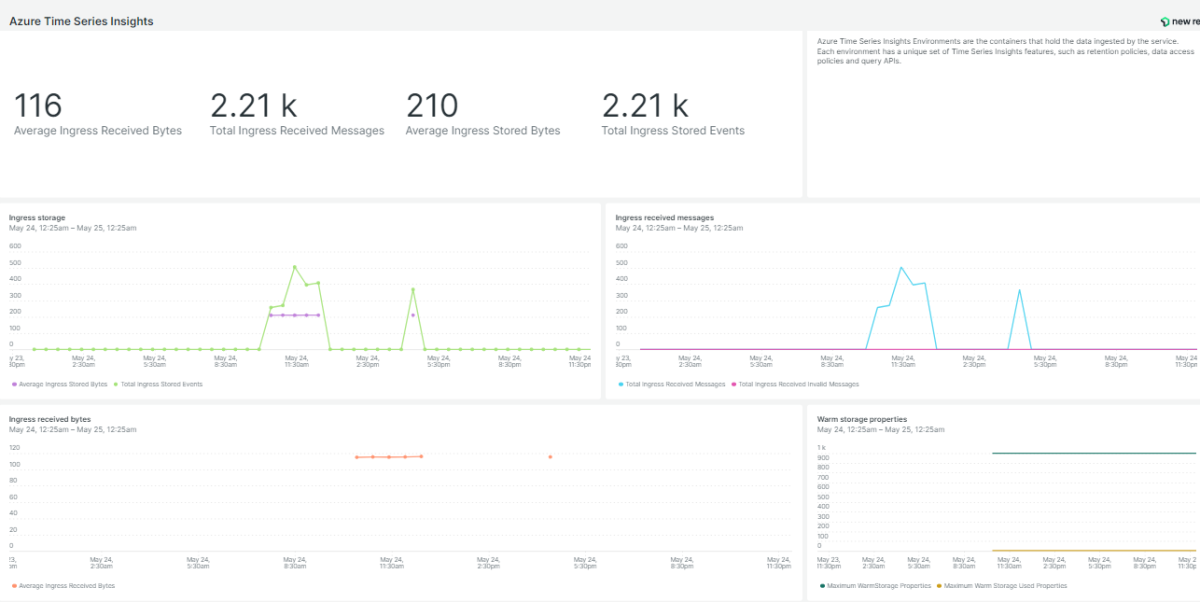Click orange dot beside Average Ingress Received Bytes

[x=14, y=586]
